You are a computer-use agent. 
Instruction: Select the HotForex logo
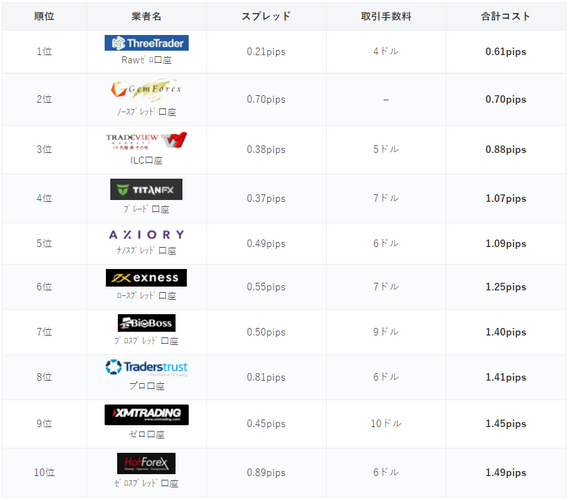[146, 463]
